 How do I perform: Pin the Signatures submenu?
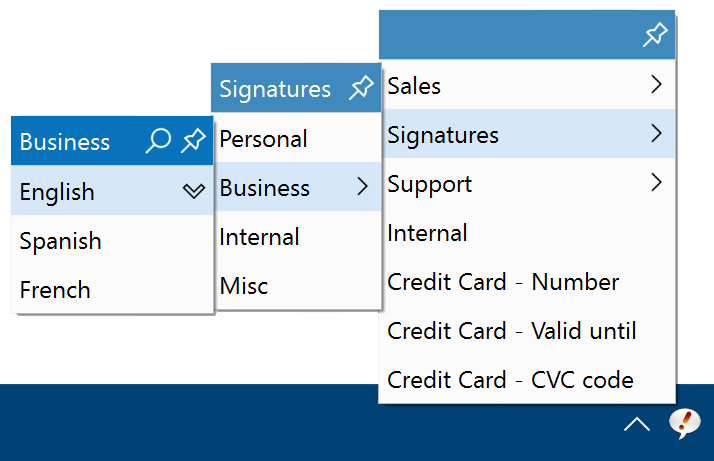[x=361, y=87]
